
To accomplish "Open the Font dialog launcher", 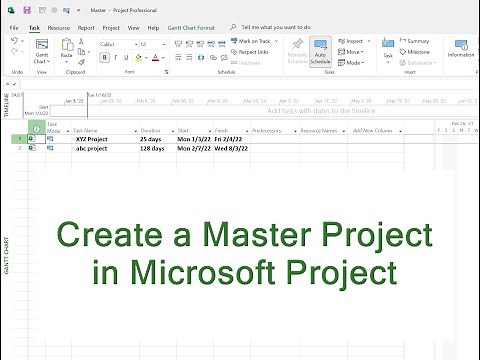I will pos(166,72).
